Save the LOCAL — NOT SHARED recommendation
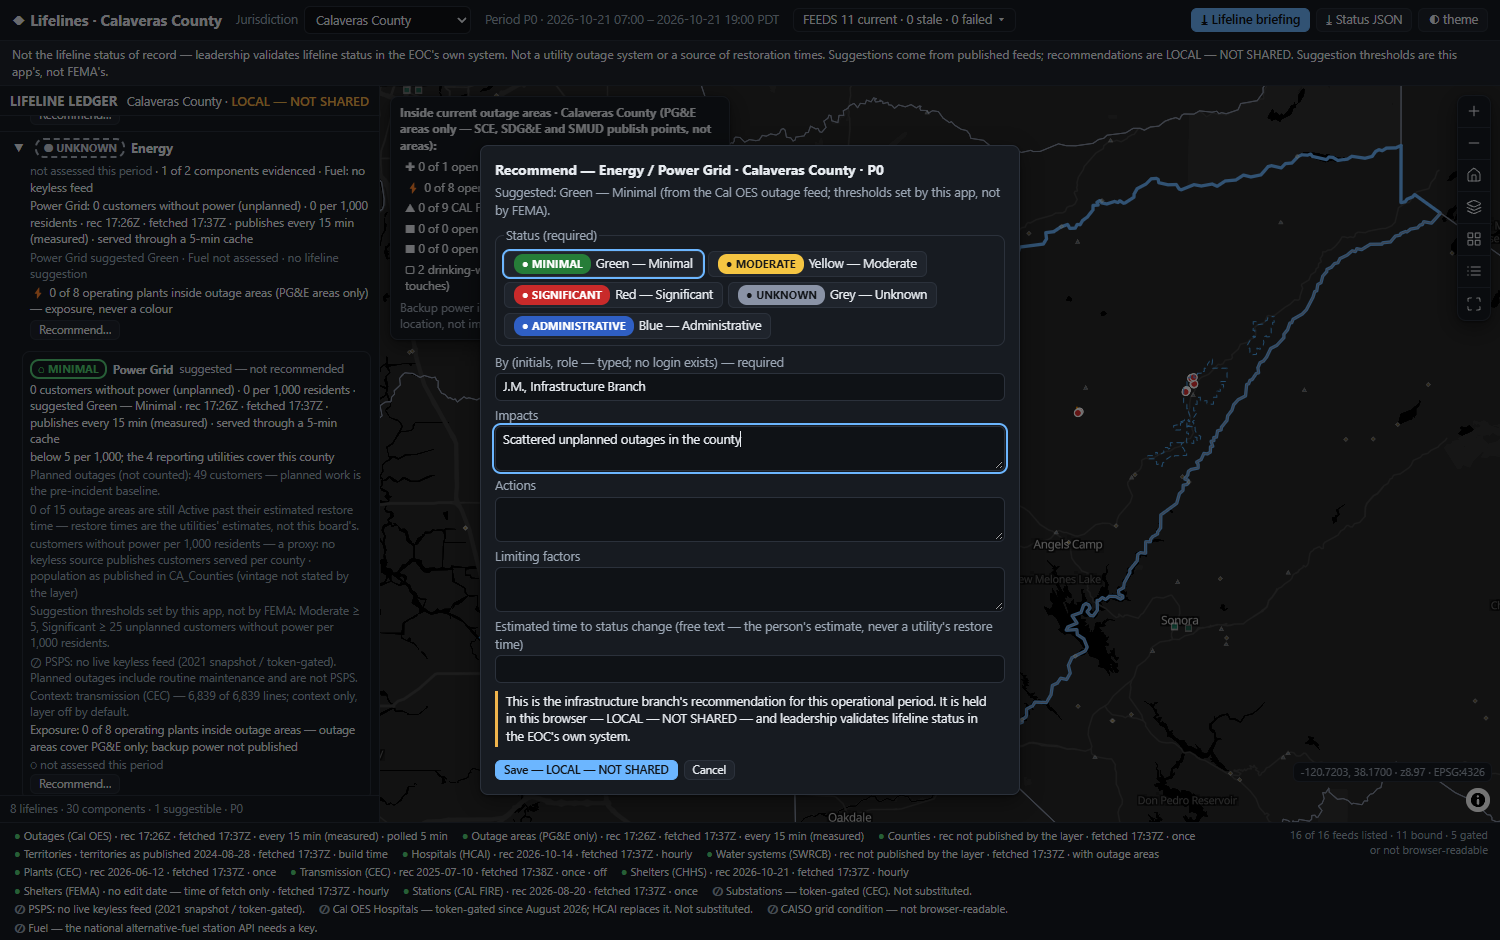 point(586,770)
